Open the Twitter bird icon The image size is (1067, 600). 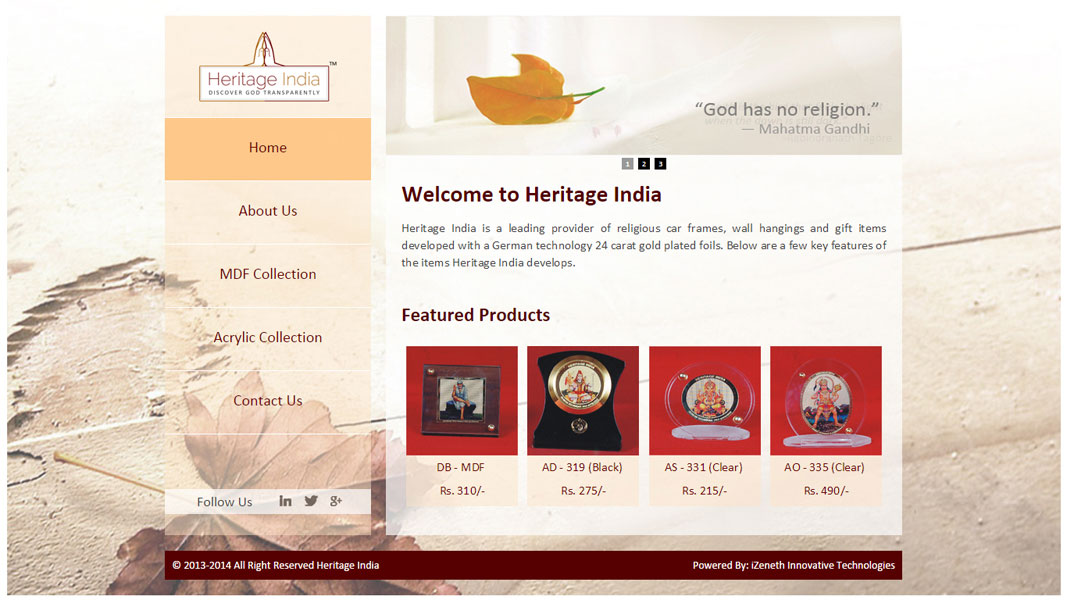[x=311, y=501]
